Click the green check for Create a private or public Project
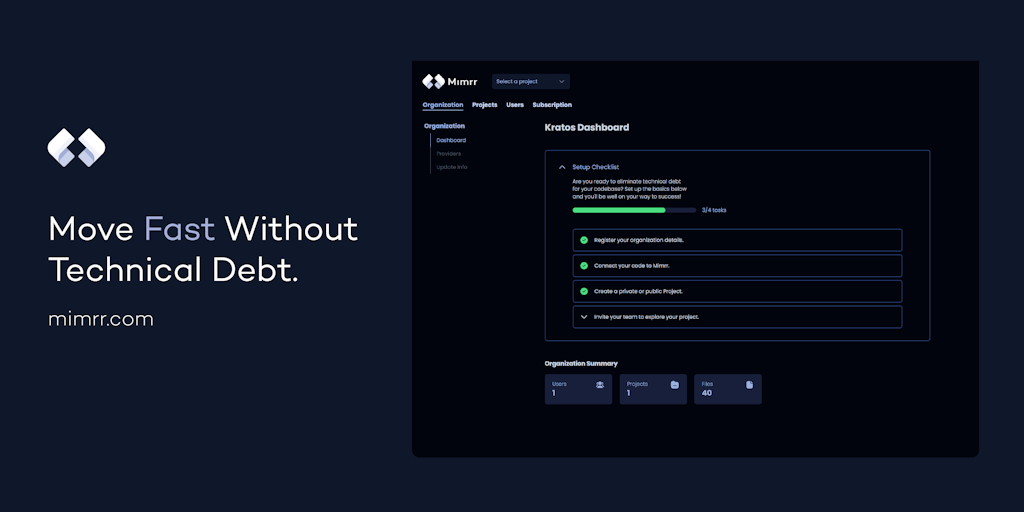 click(x=584, y=291)
